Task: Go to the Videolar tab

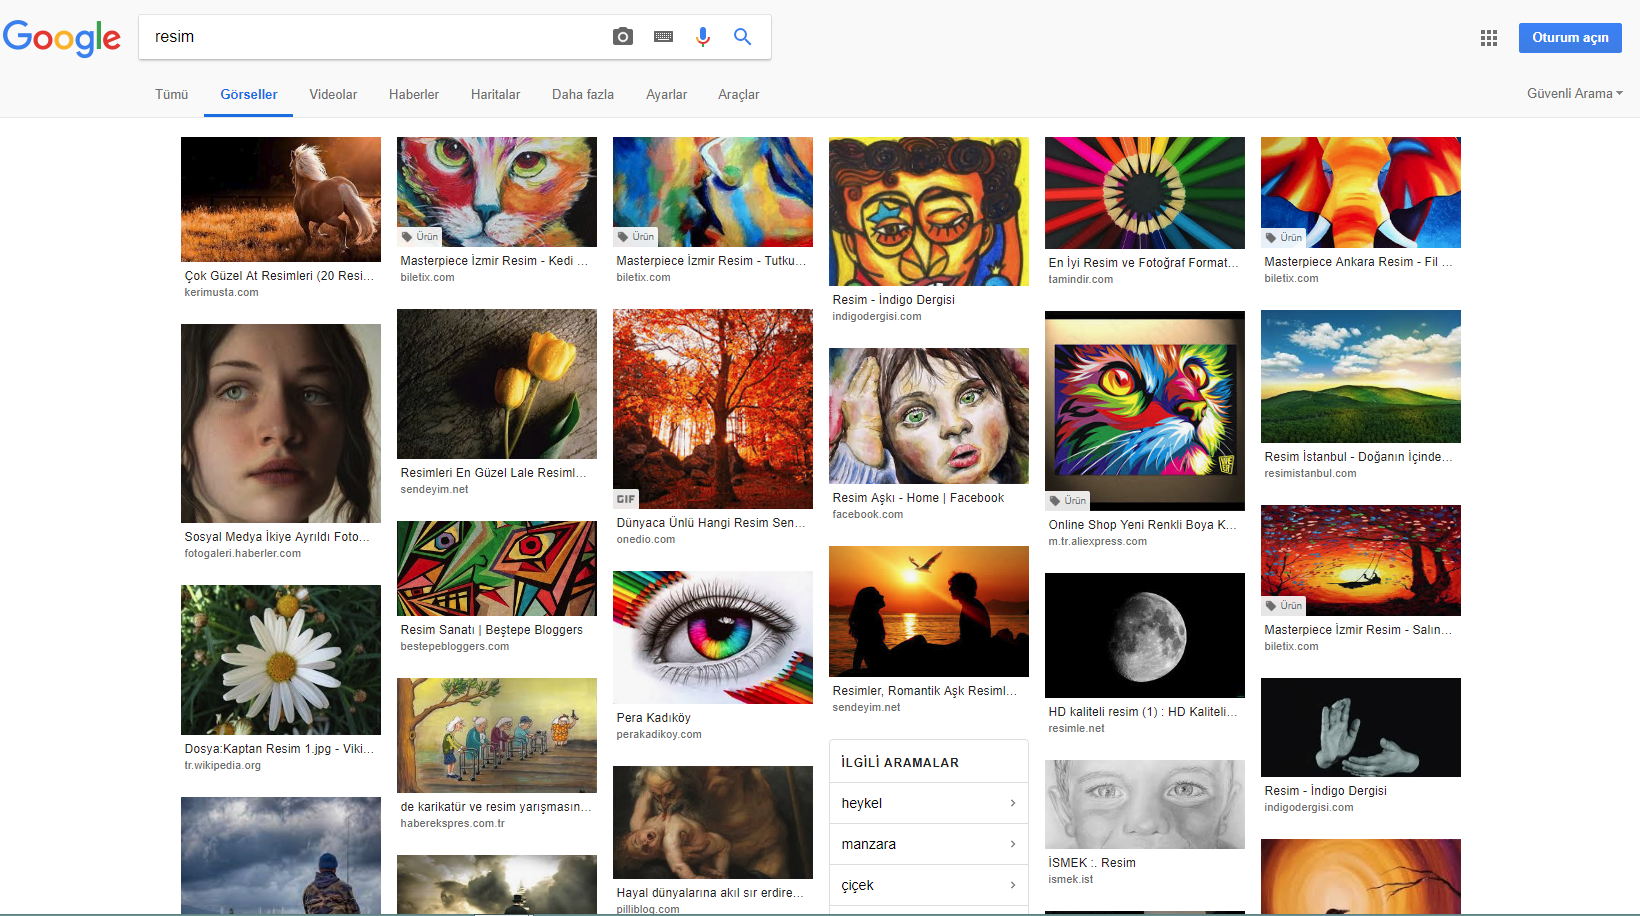Action: (x=333, y=95)
